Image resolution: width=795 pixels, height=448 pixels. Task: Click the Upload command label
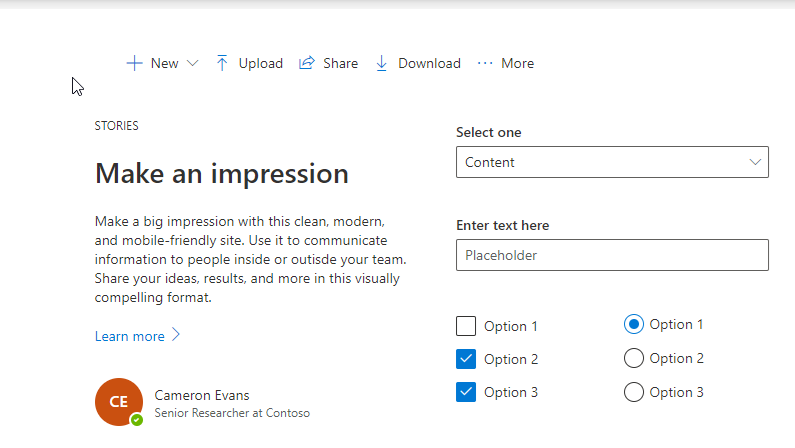point(260,63)
